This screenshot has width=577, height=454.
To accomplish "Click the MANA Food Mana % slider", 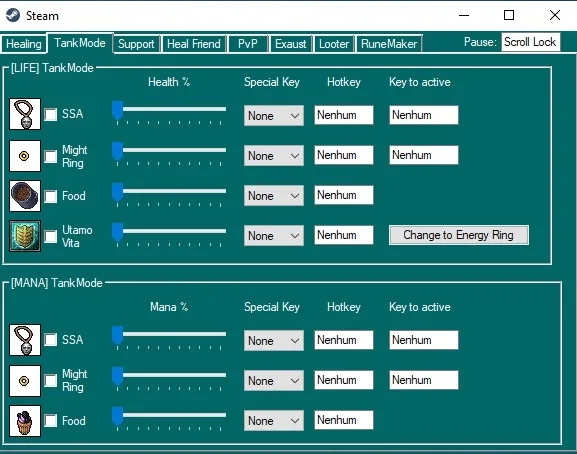I will click(x=169, y=418).
